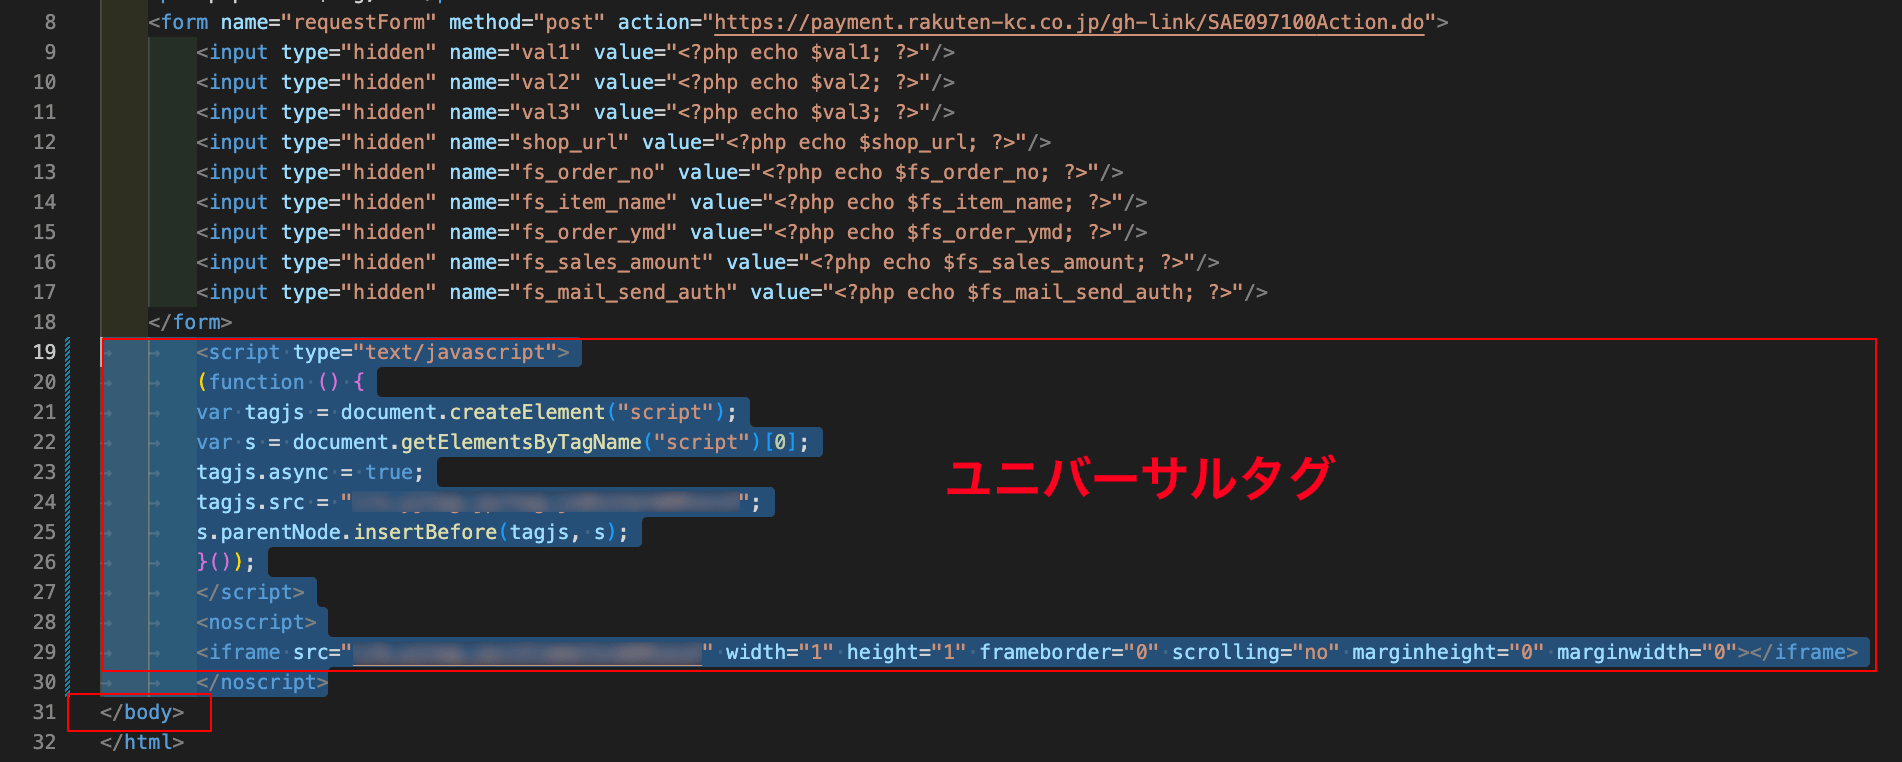Click the "tagjs.async = true;" statement
Image resolution: width=1902 pixels, height=762 pixels.
pyautogui.click(x=311, y=472)
